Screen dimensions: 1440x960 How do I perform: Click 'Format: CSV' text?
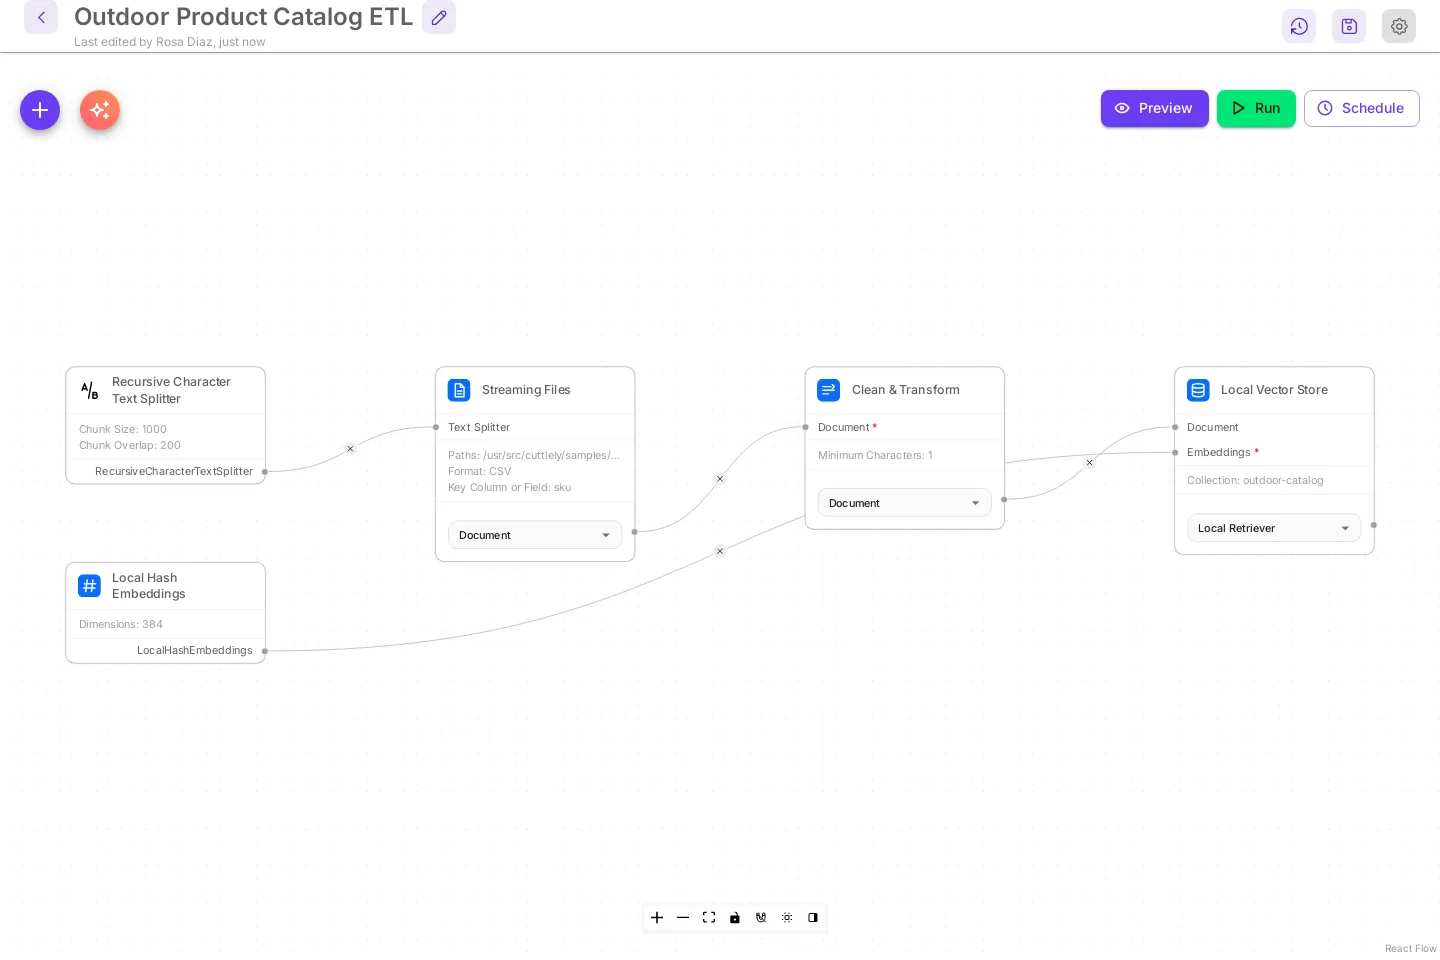pos(480,471)
